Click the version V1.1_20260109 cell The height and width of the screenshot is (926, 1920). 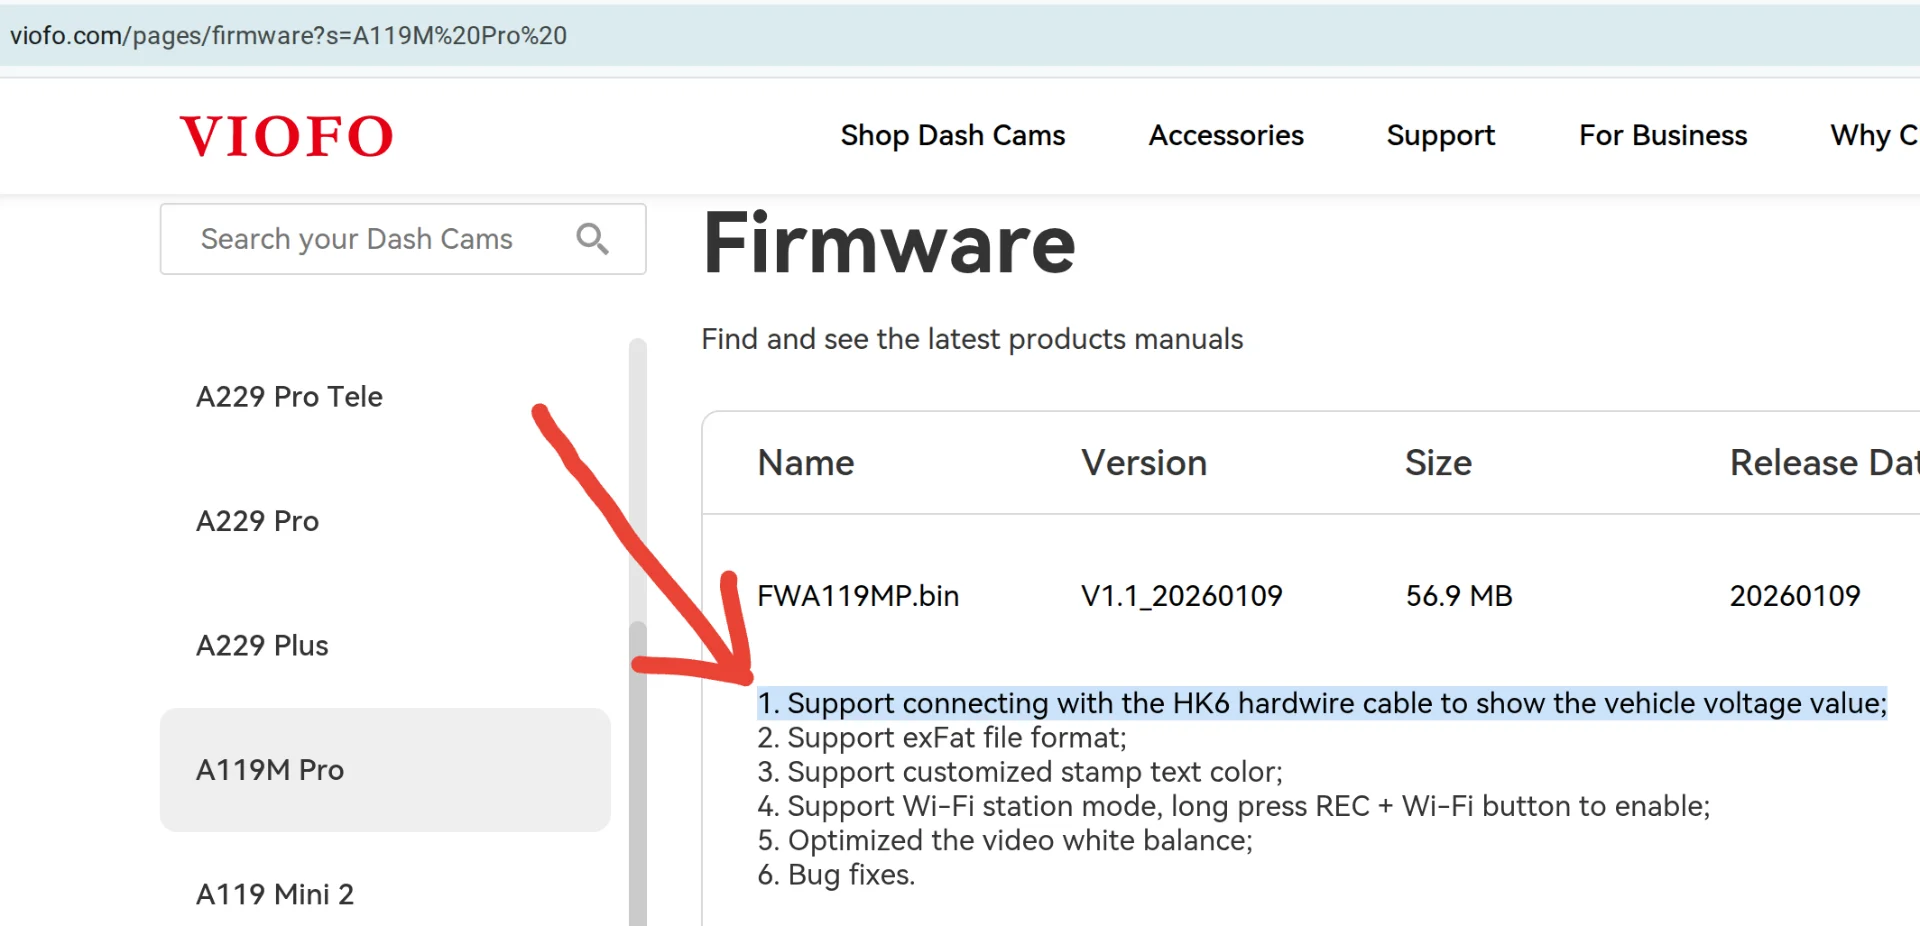coord(1182,596)
